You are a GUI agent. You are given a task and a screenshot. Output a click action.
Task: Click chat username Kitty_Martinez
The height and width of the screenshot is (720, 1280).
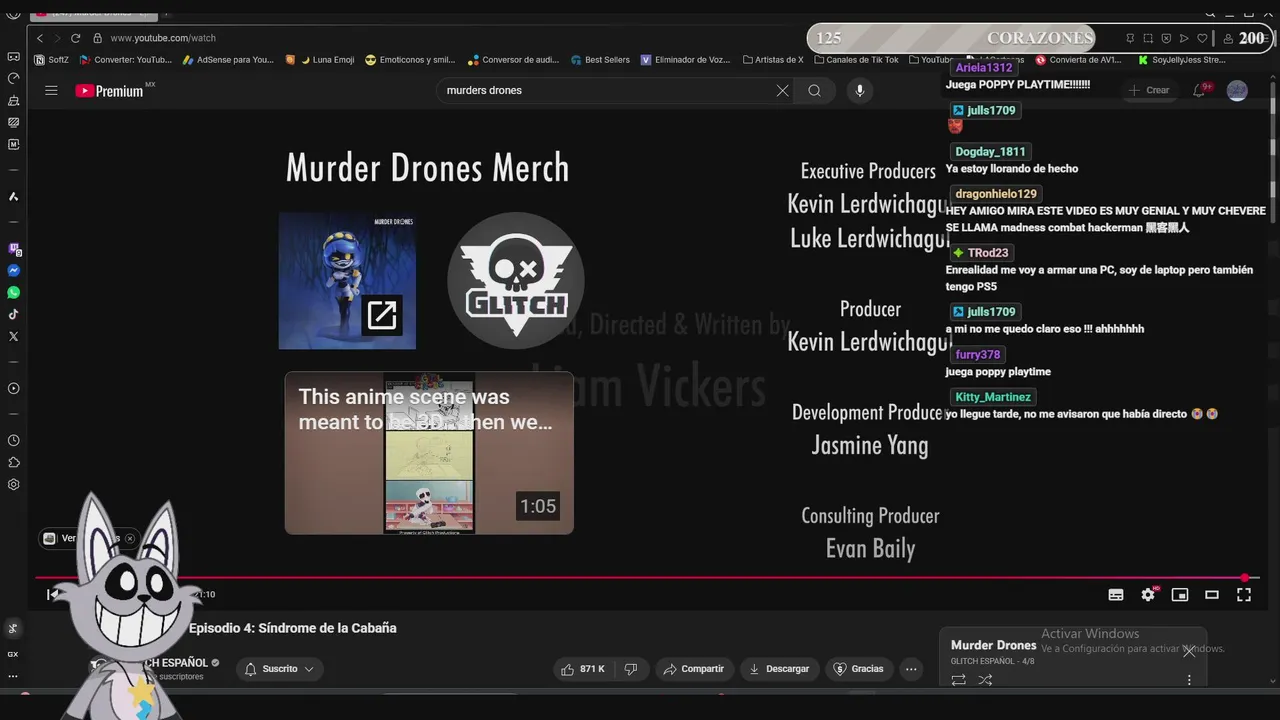tap(993, 397)
